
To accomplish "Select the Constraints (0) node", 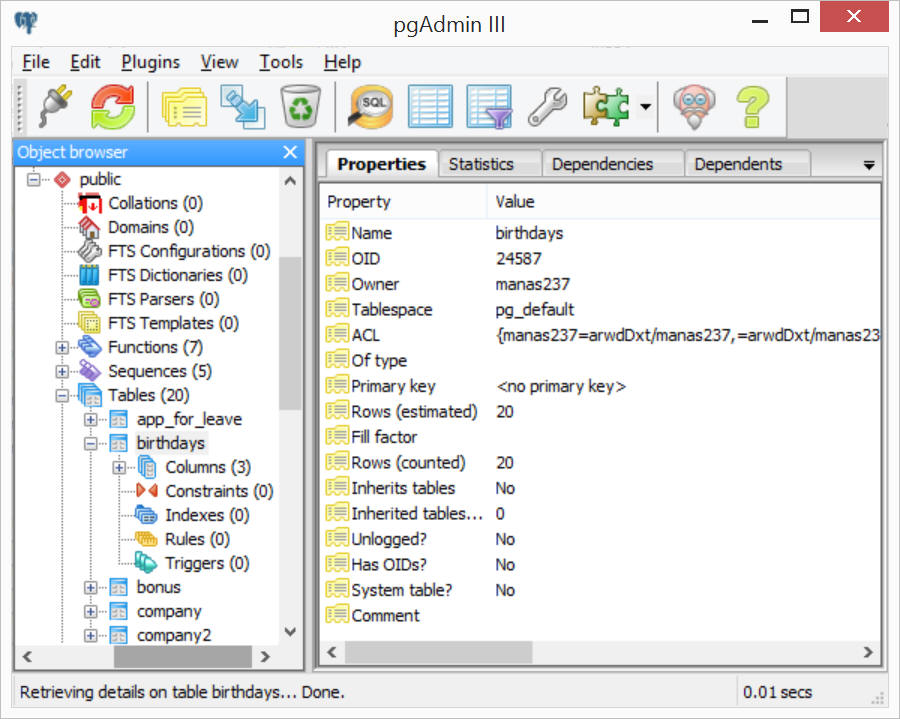I will [x=219, y=491].
